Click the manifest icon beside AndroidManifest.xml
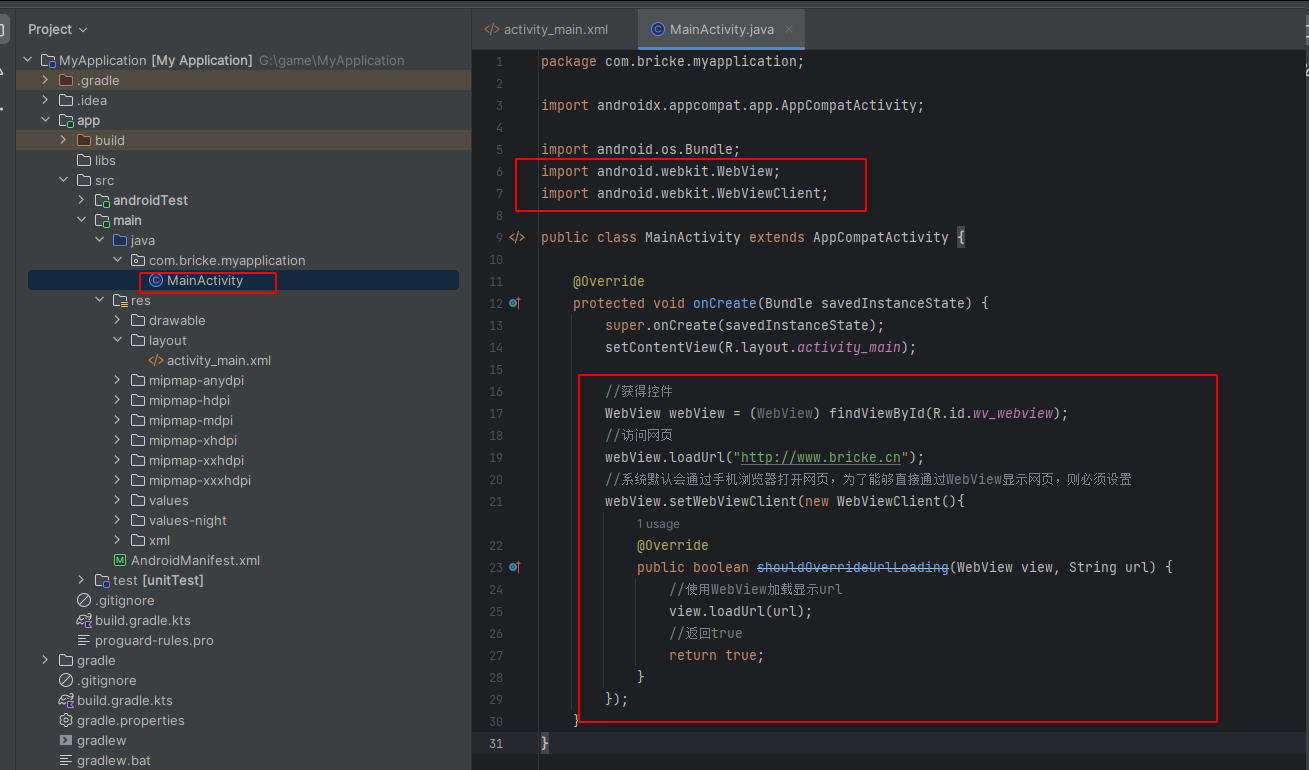The image size is (1309, 770). 120,560
